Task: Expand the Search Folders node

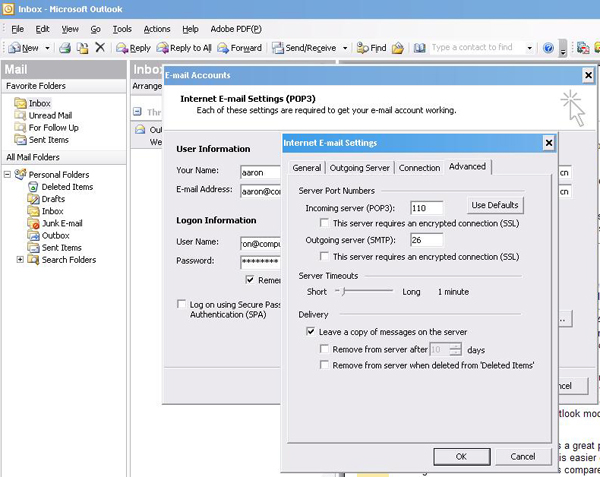Action: pyautogui.click(x=20, y=259)
